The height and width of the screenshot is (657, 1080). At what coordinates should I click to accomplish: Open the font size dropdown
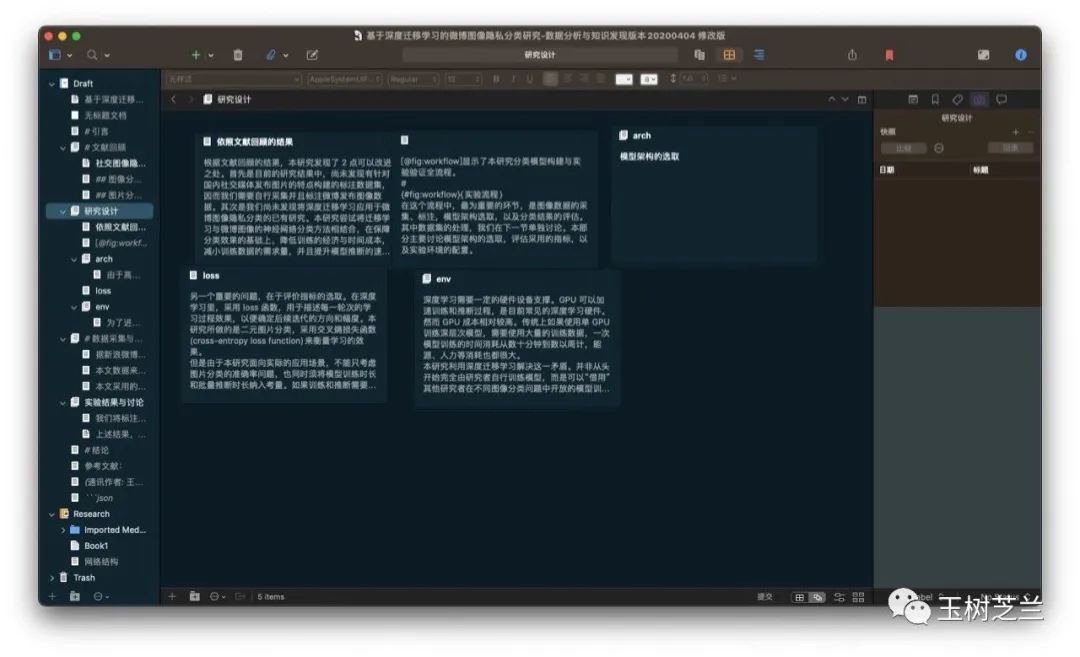463,79
